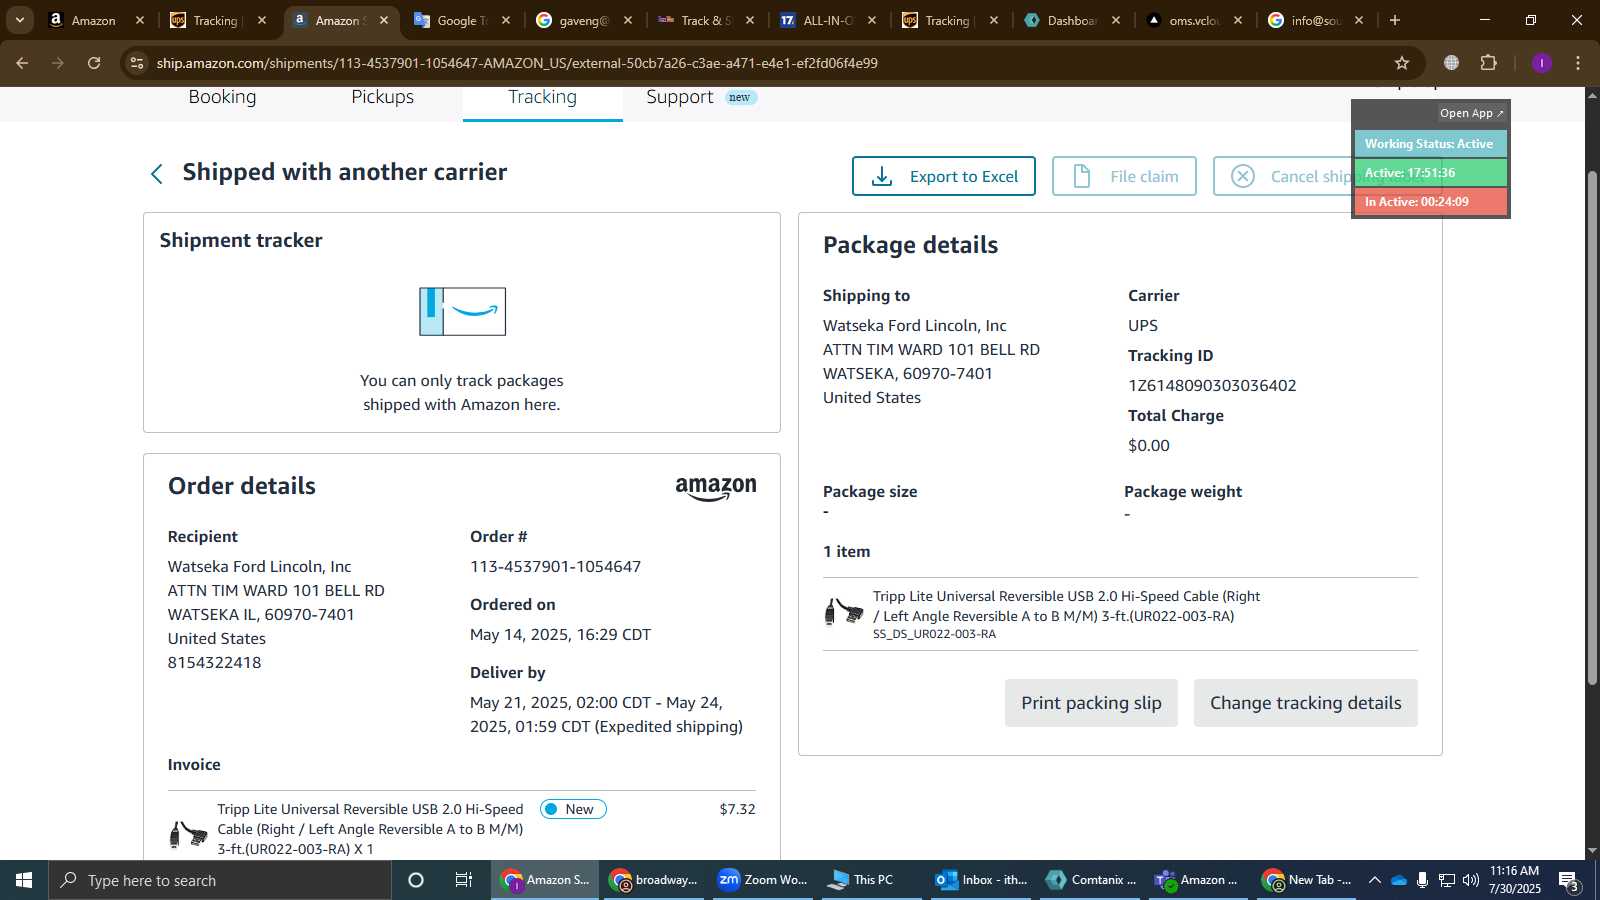1600x900 pixels.
Task: Click the $7.32 invoice price
Action: click(x=737, y=809)
